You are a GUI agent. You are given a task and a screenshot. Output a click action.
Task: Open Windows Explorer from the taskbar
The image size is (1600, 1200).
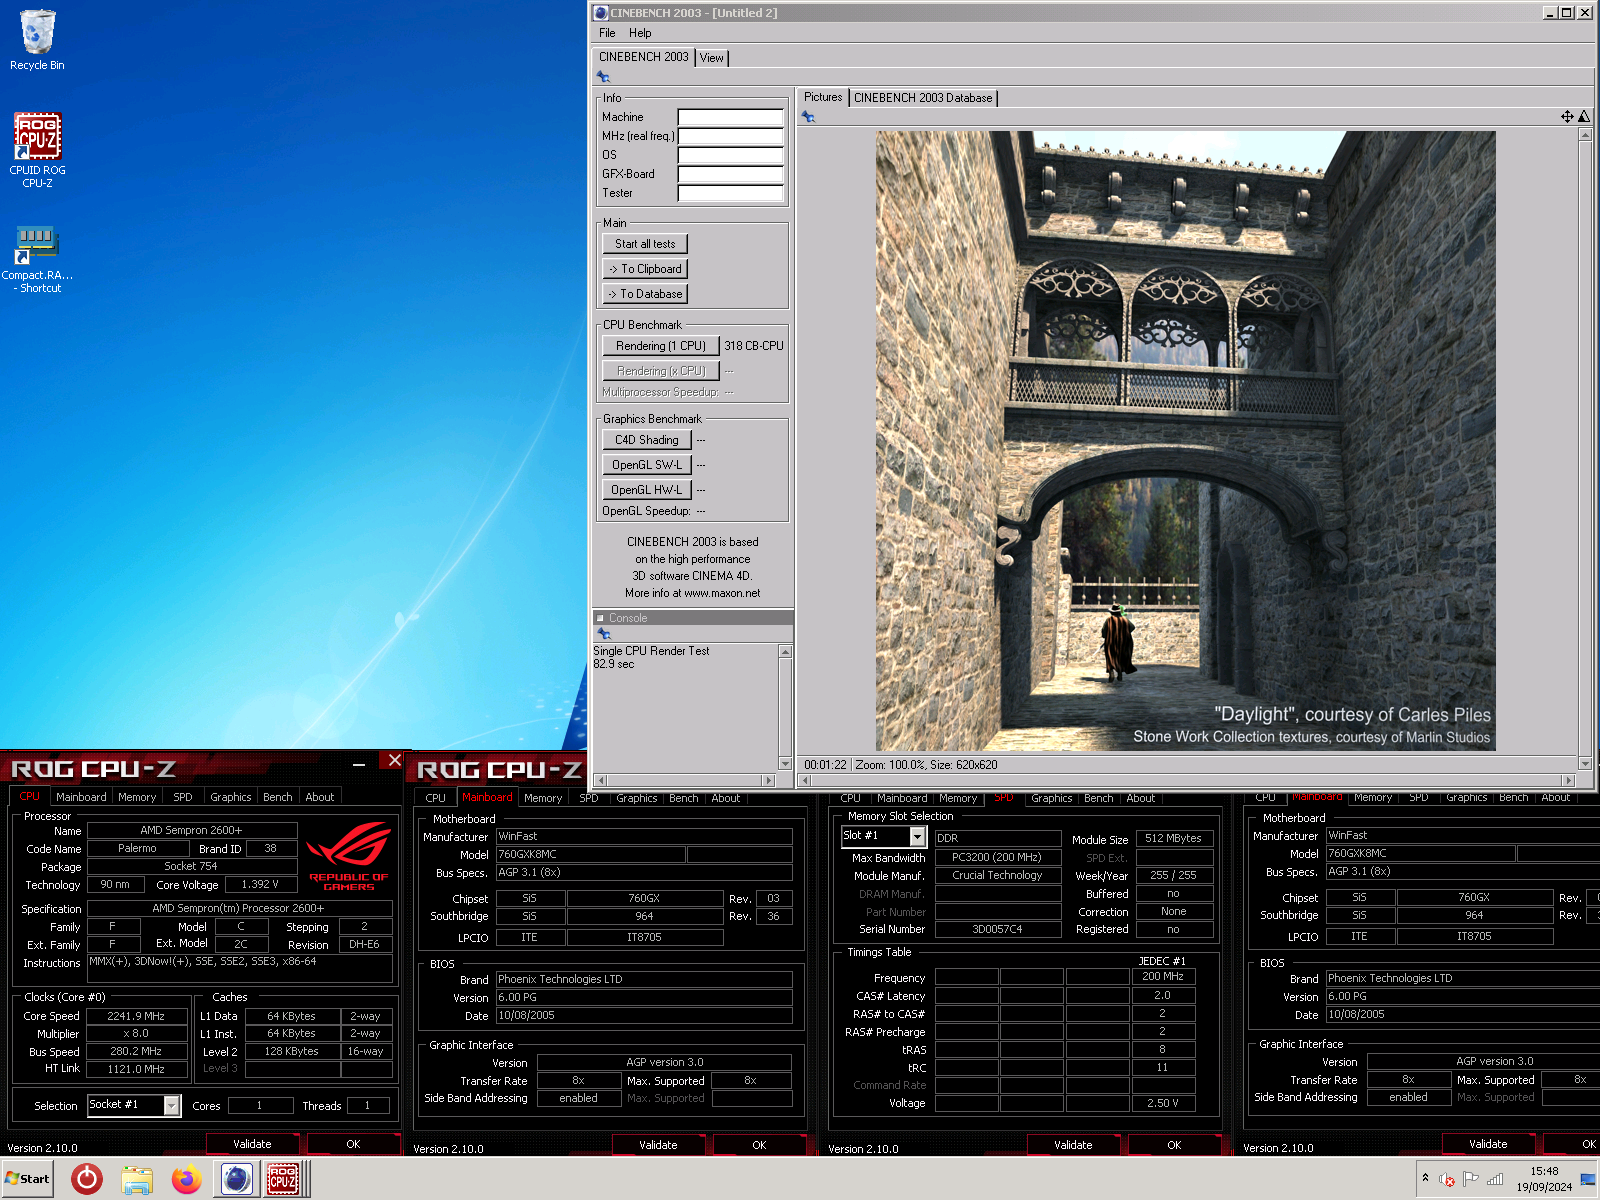tap(137, 1179)
